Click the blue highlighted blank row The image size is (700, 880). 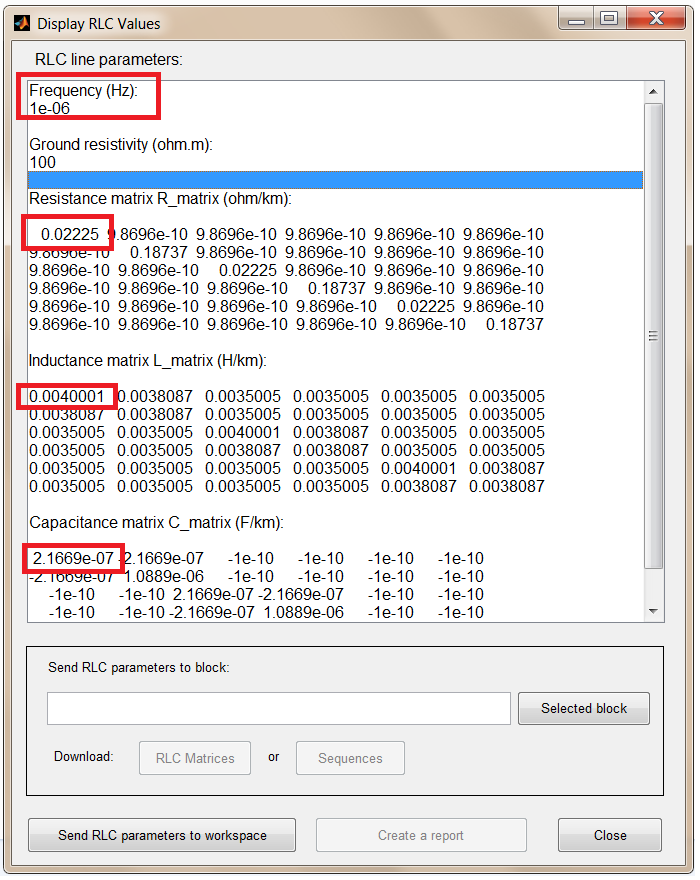(x=335, y=179)
